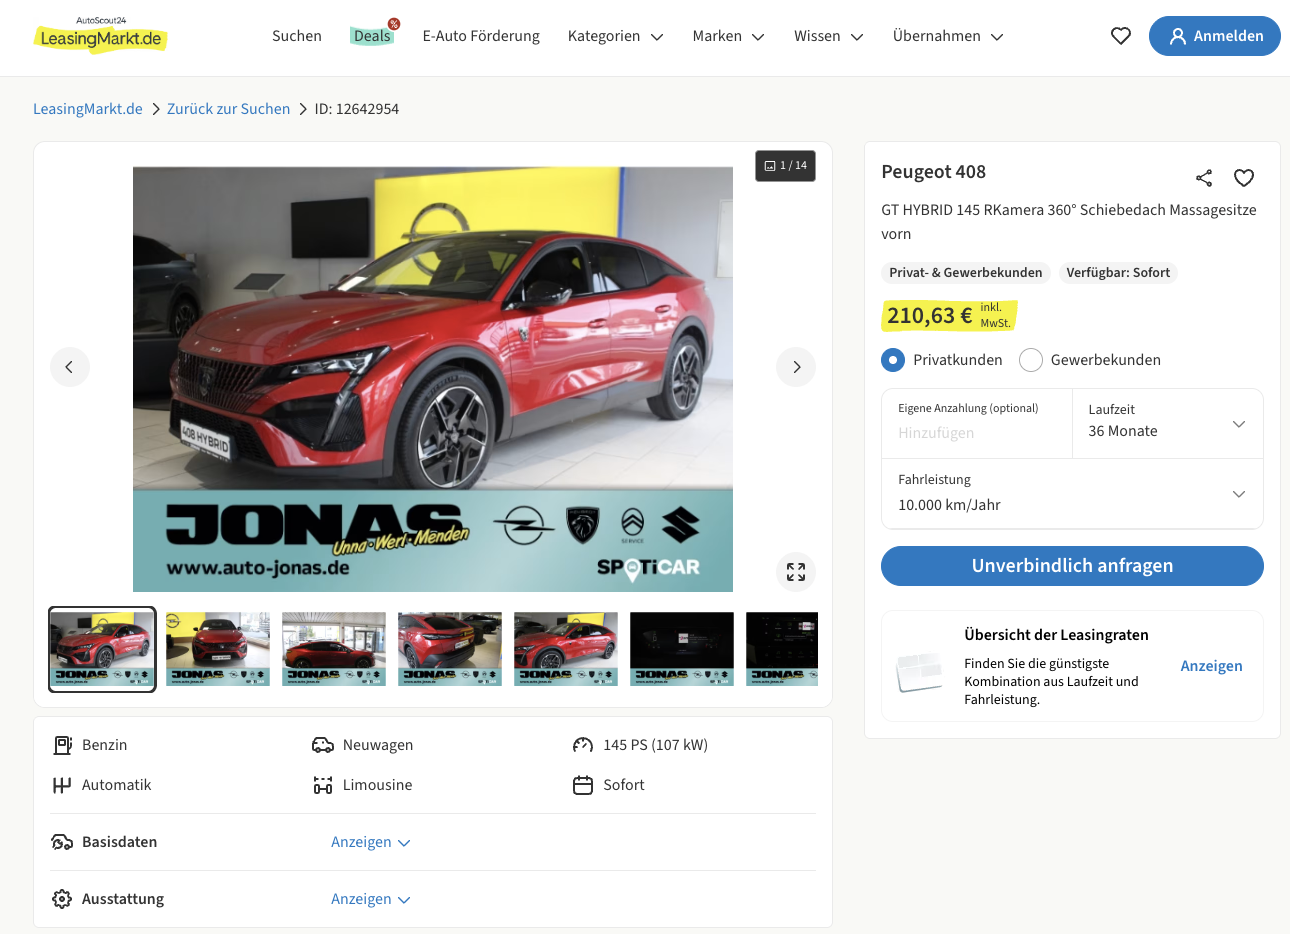This screenshot has height=934, width=1290.
Task: Click the Eigene Anzahlung input field
Action: tap(976, 433)
